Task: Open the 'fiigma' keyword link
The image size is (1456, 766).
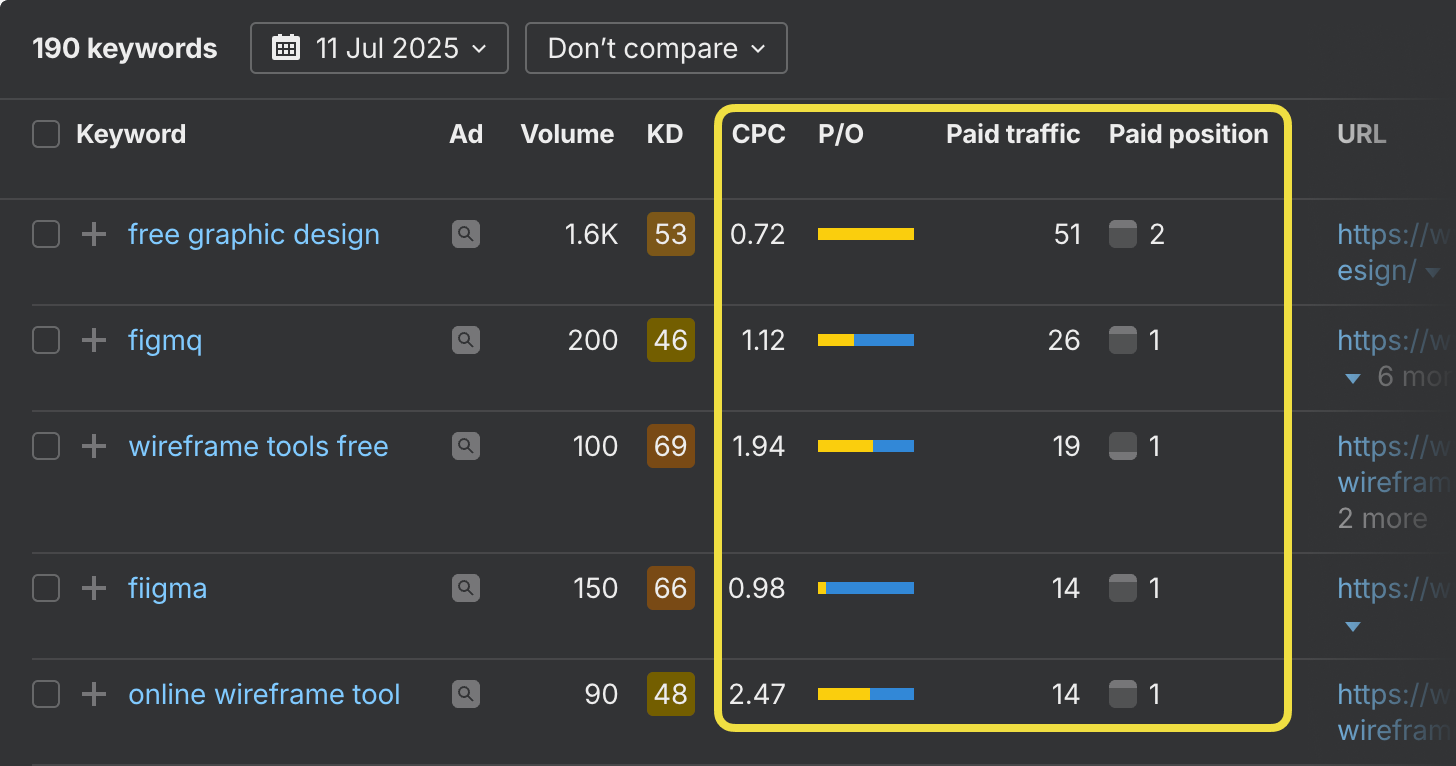Action: [167, 589]
